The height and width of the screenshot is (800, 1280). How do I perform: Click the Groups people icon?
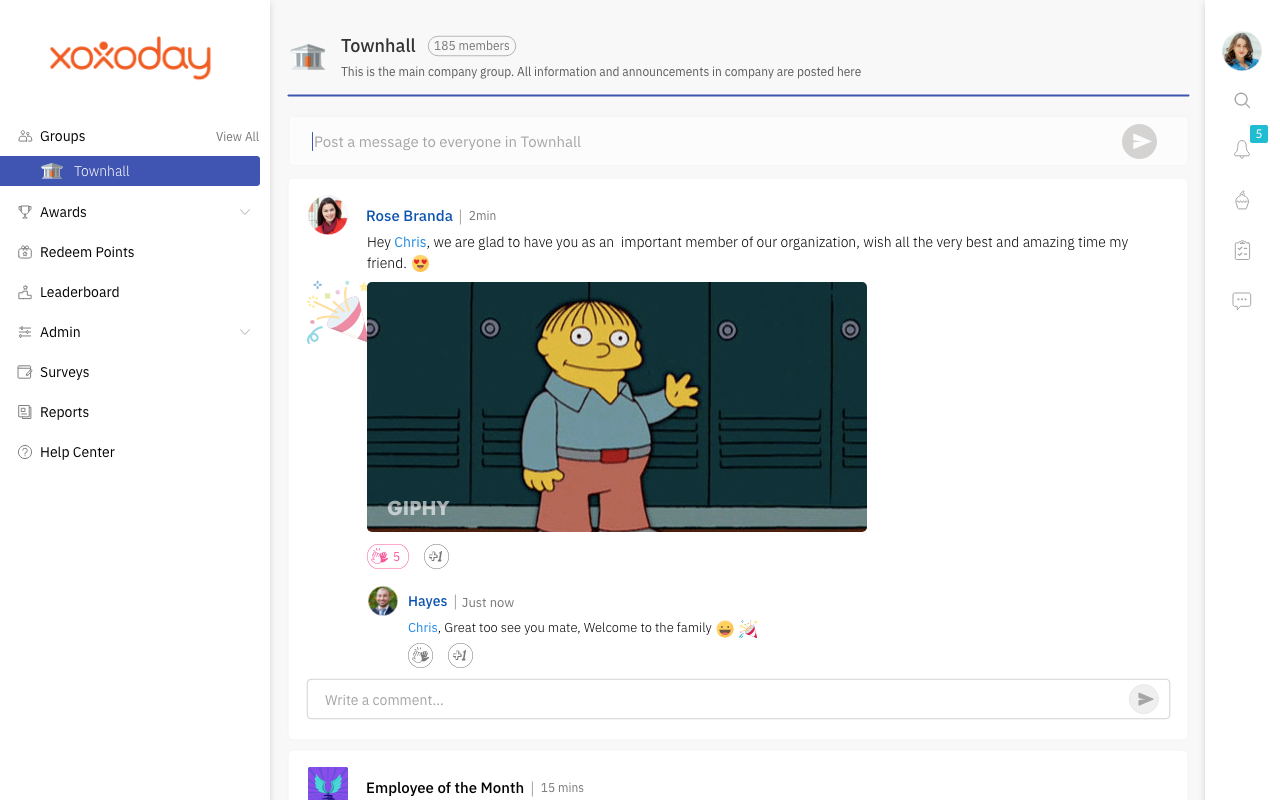click(26, 136)
